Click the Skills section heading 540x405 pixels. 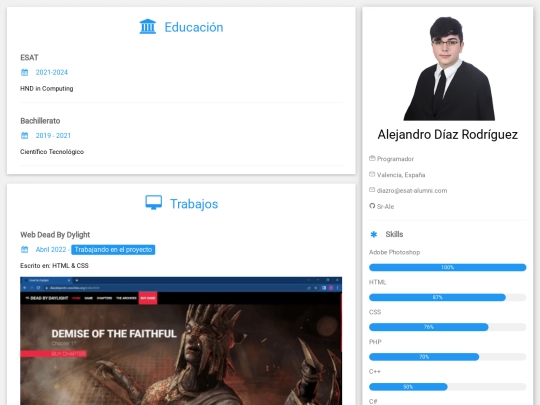pyautogui.click(x=394, y=234)
